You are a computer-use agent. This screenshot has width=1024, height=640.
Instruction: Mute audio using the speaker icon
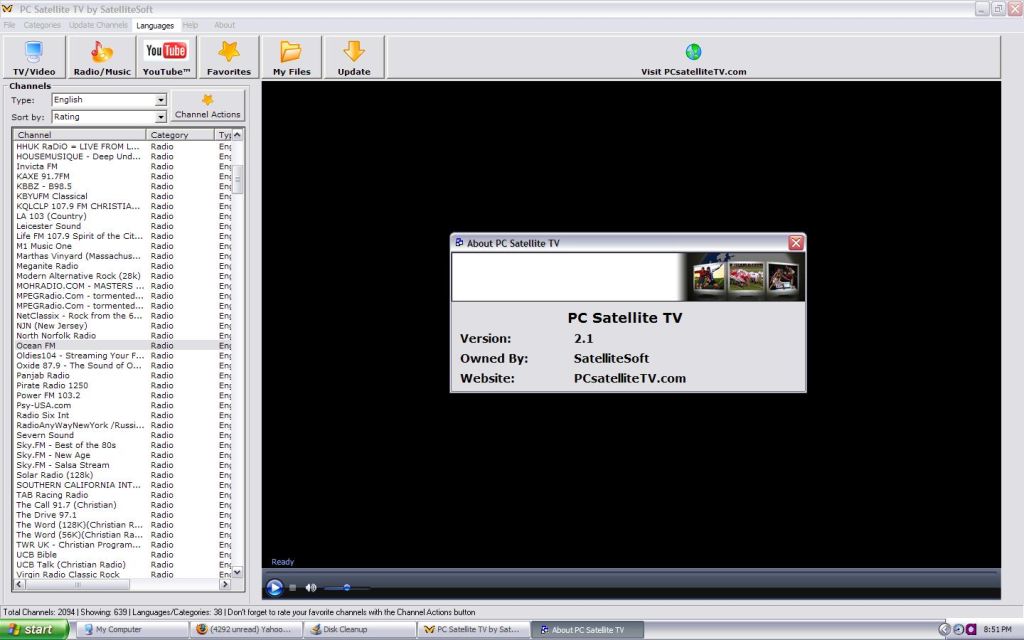click(x=311, y=588)
